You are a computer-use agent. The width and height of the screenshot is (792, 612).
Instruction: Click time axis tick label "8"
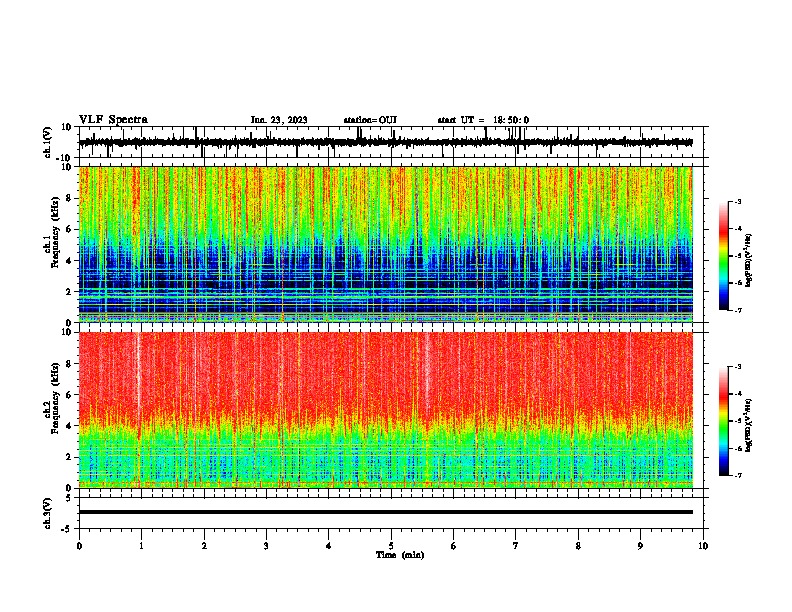pos(578,546)
